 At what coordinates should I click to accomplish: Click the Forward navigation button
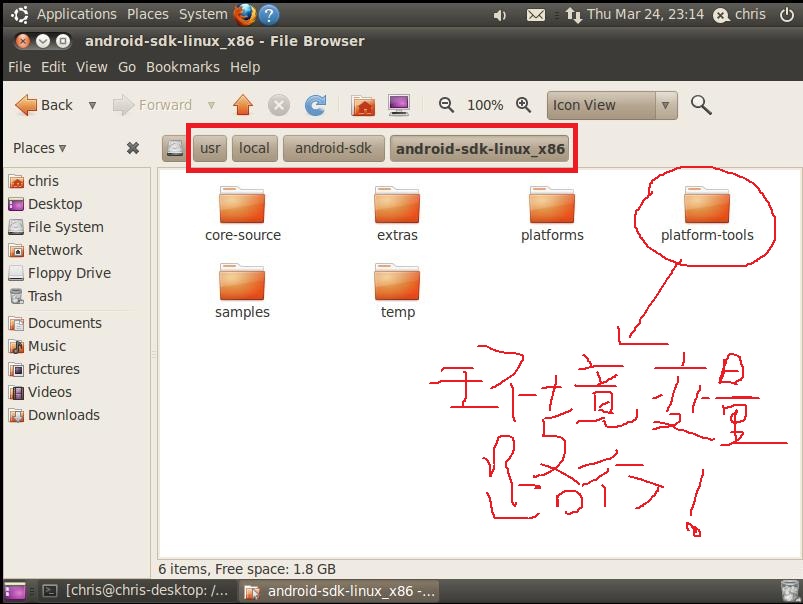pyautogui.click(x=152, y=105)
